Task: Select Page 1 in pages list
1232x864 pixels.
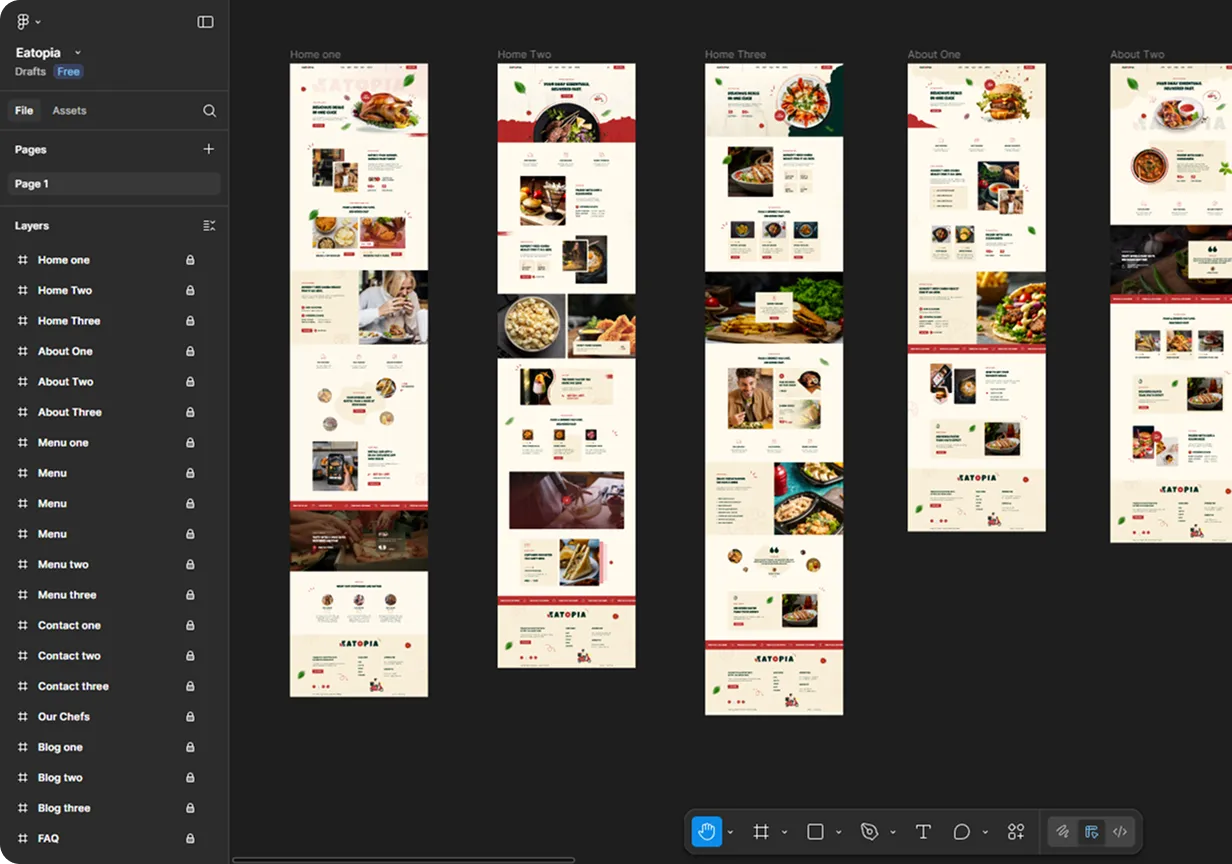Action: tap(114, 184)
